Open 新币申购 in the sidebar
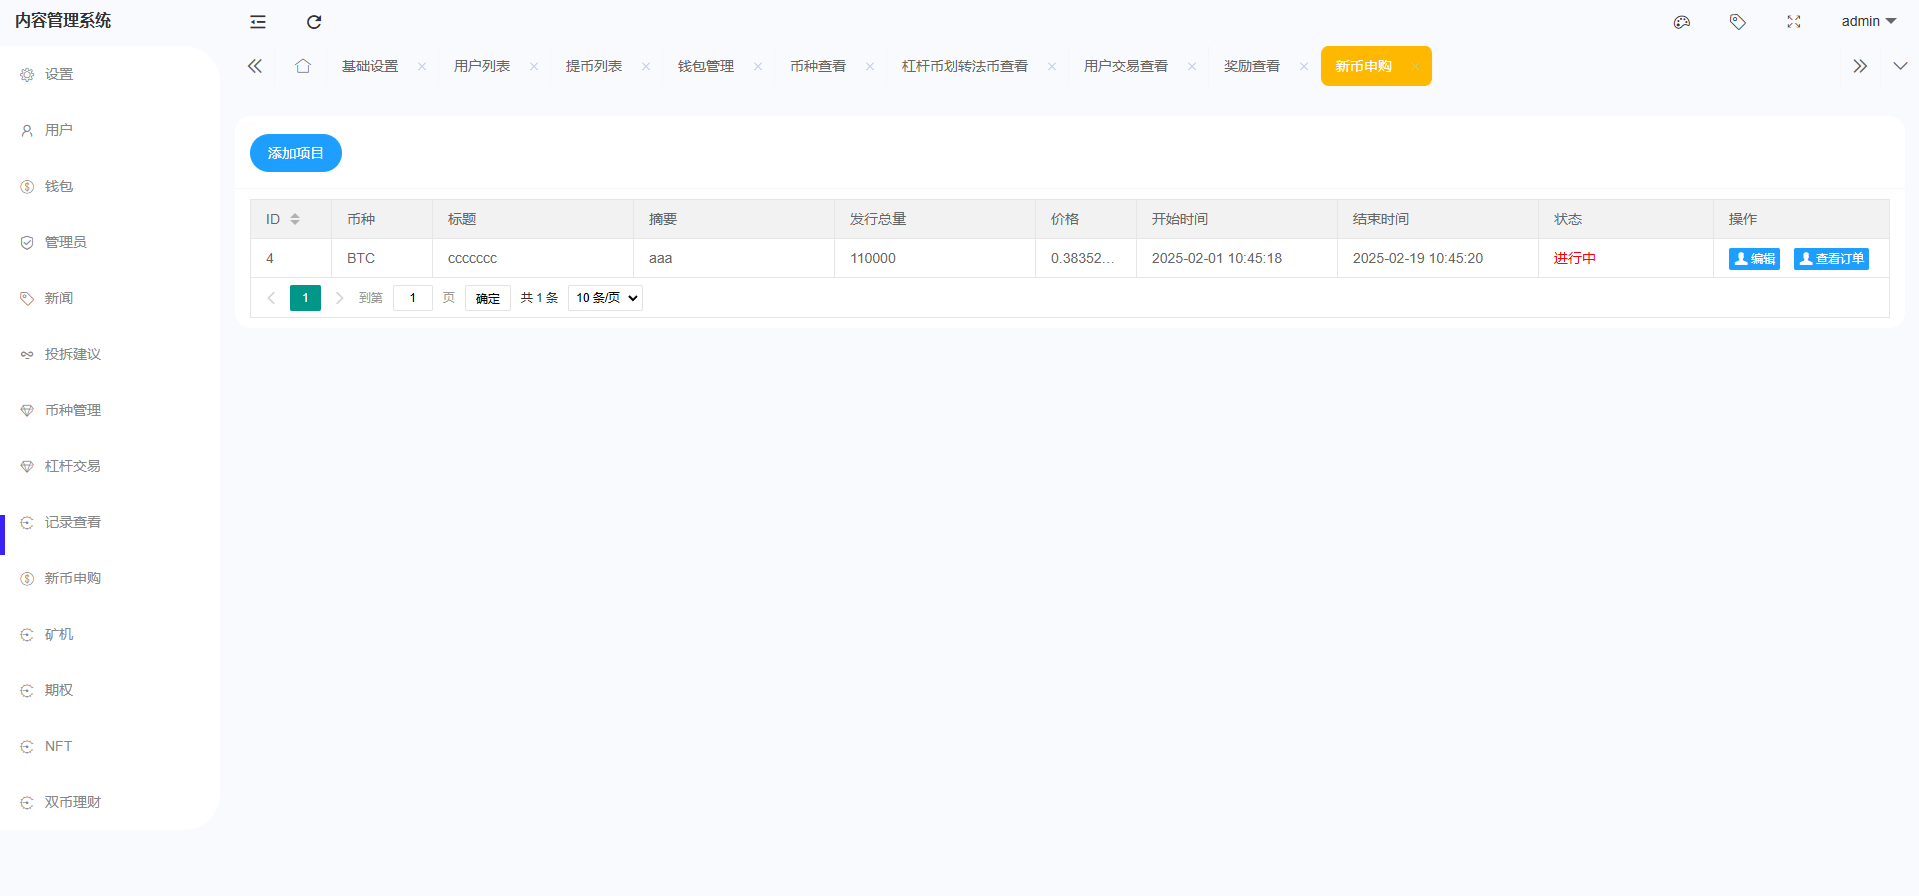The image size is (1919, 896). tap(73, 578)
